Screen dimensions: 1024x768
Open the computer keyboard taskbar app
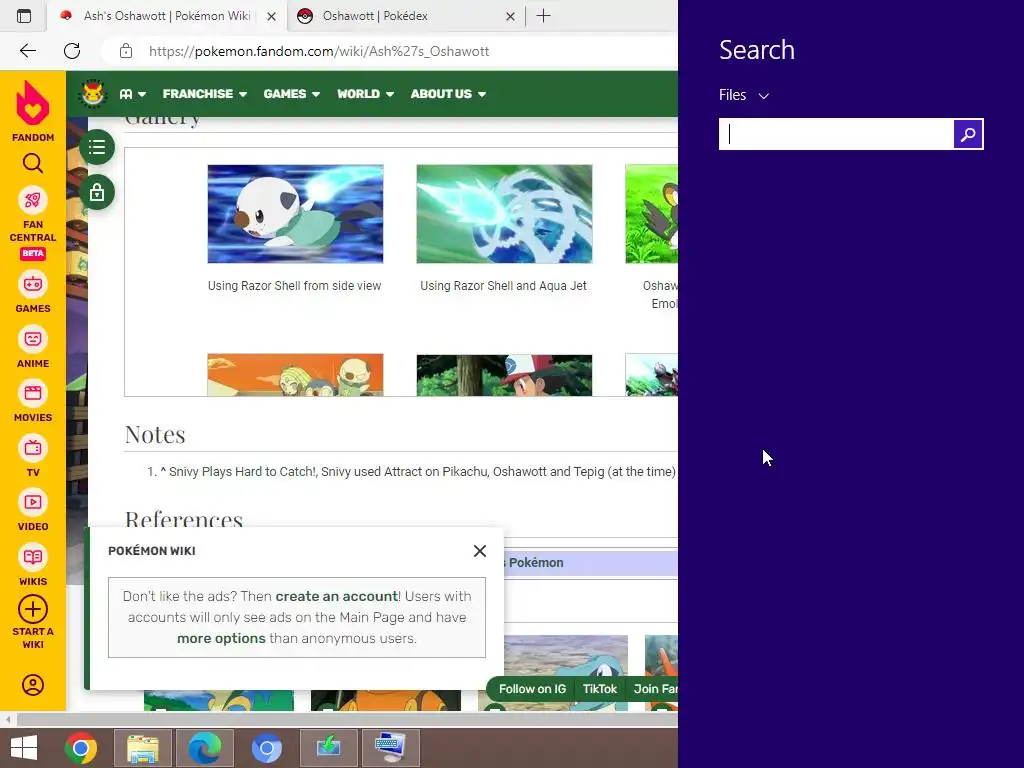click(391, 748)
